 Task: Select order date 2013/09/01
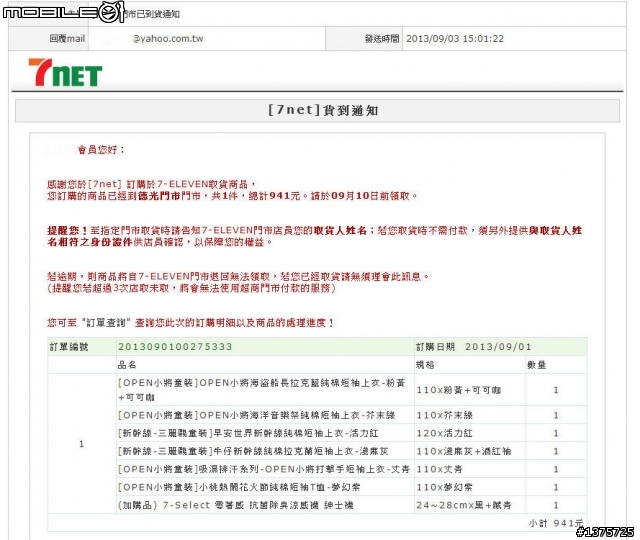pyautogui.click(x=498, y=347)
